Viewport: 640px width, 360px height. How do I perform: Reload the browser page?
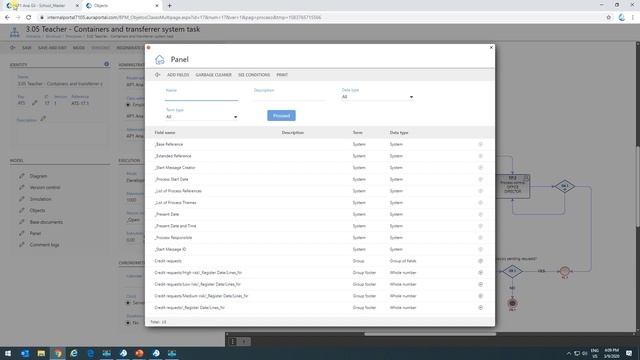pyautogui.click(x=28, y=18)
